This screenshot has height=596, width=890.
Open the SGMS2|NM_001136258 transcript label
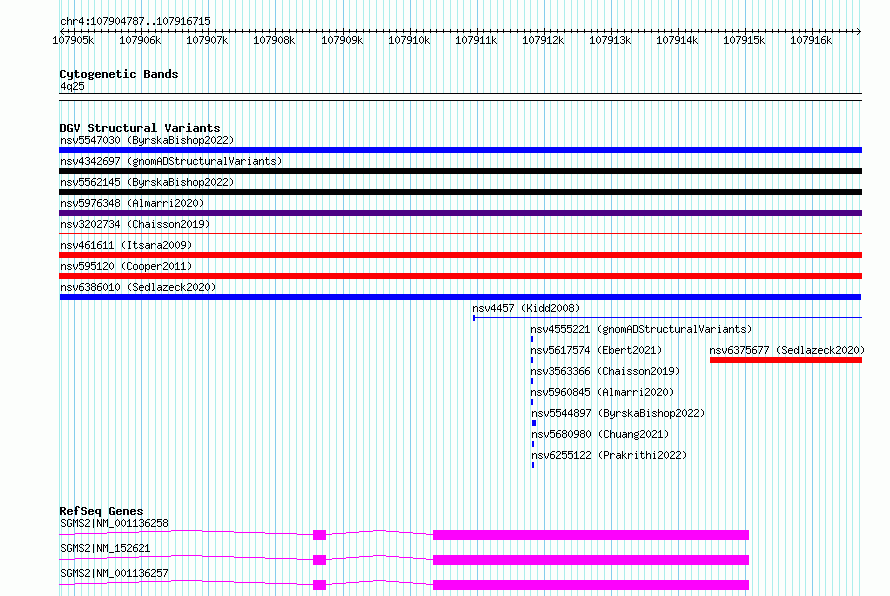(x=114, y=523)
